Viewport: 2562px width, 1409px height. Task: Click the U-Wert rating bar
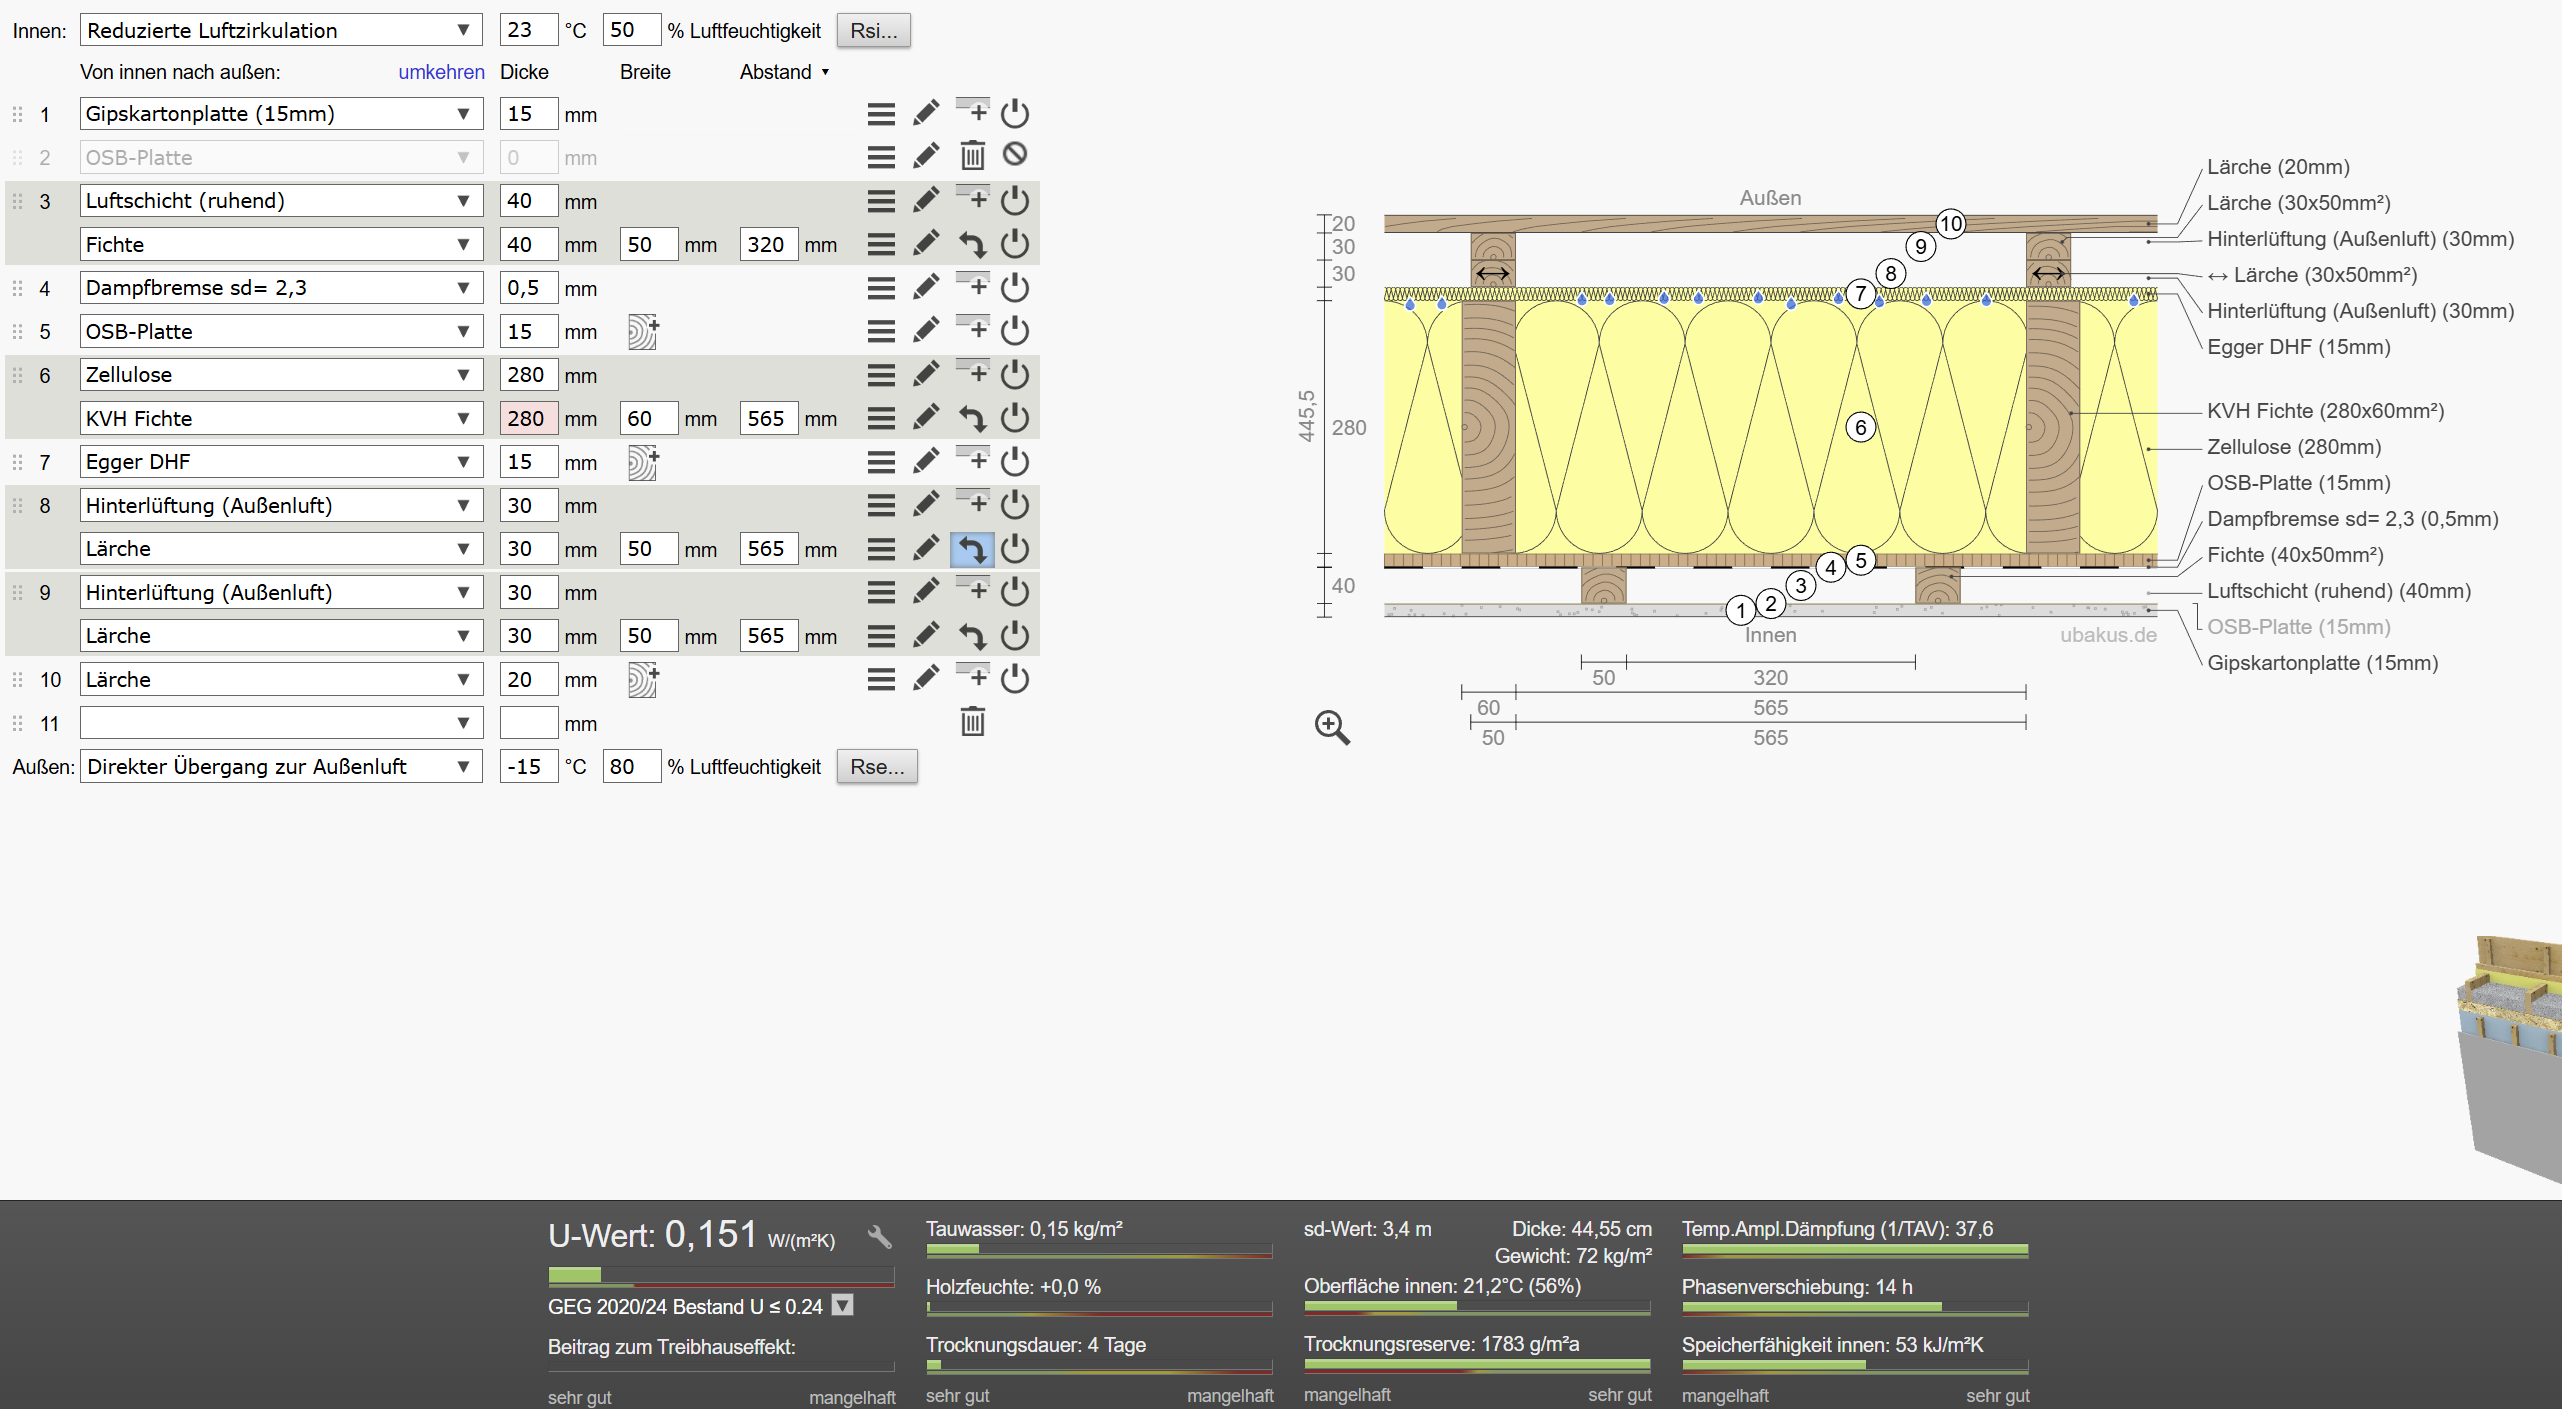(x=720, y=1276)
